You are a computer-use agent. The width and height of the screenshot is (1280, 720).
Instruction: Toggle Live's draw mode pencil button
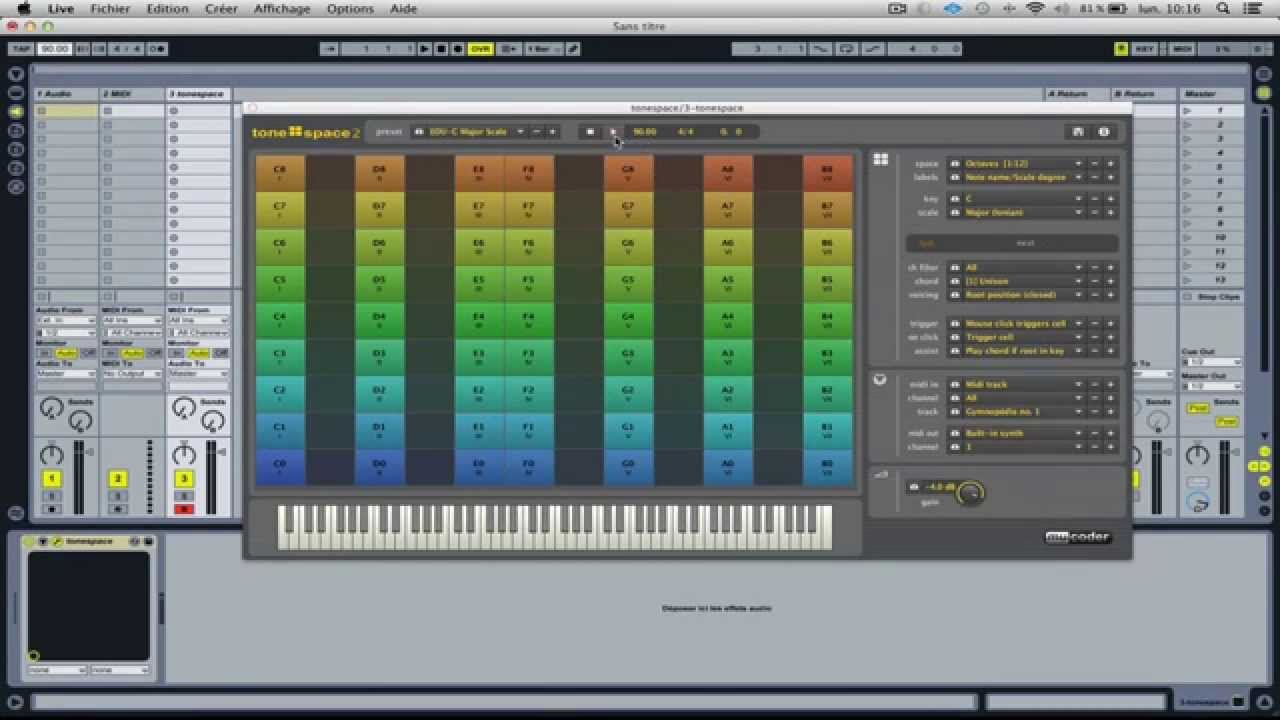coord(574,48)
